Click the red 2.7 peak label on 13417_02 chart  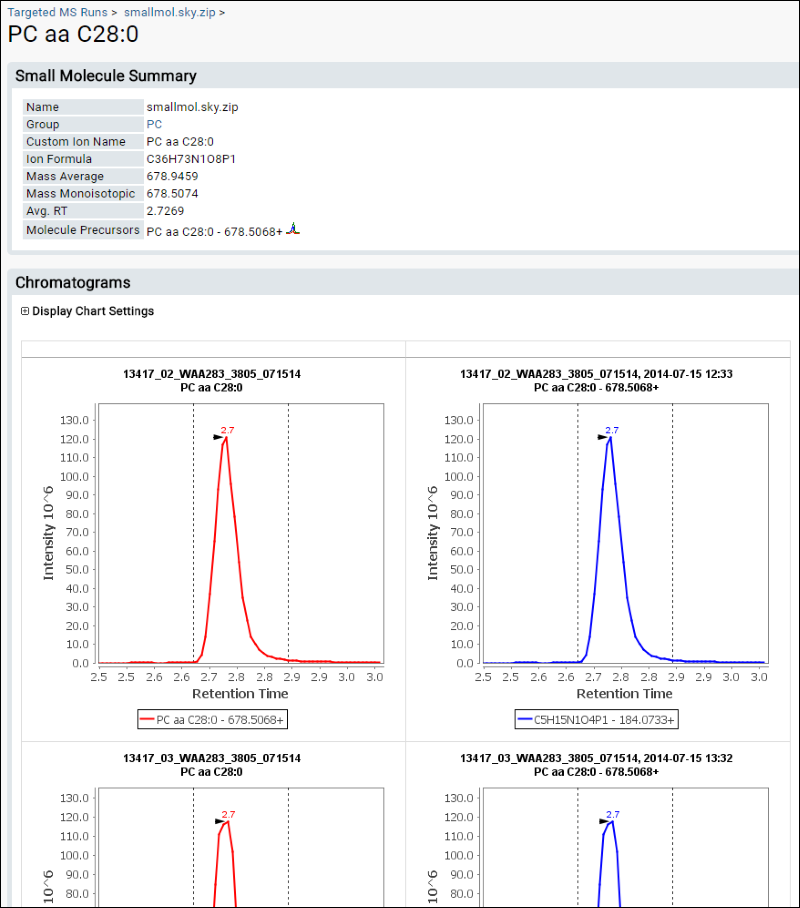[x=228, y=430]
